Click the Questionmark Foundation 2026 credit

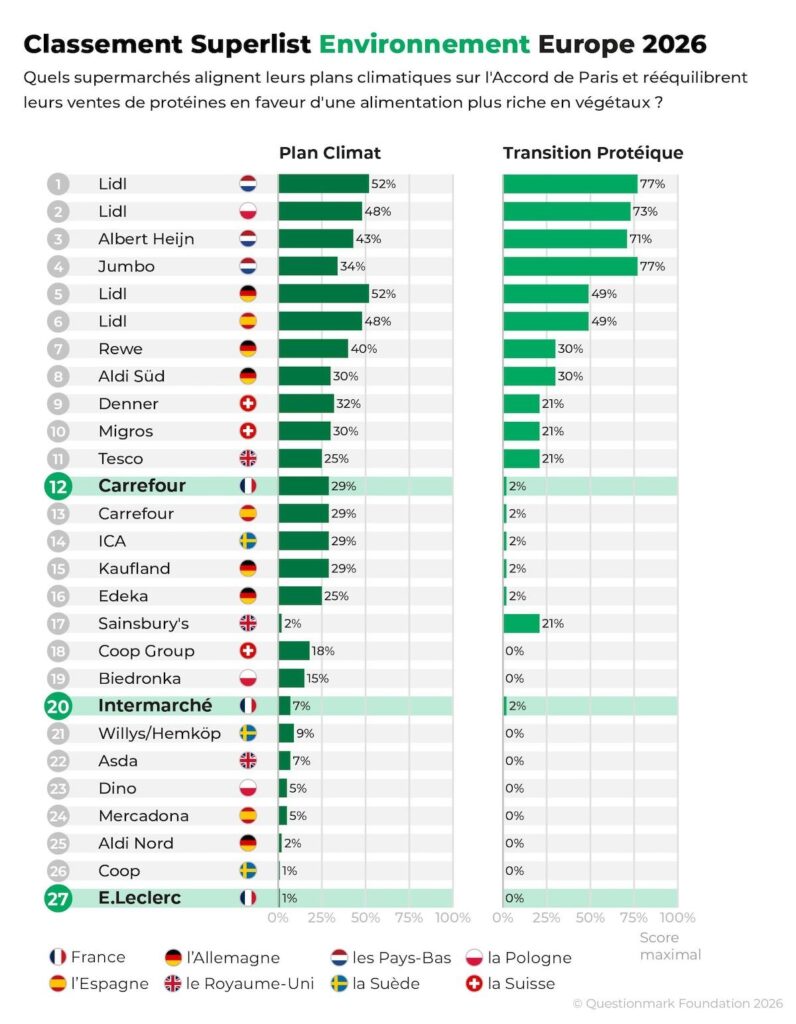point(678,1003)
